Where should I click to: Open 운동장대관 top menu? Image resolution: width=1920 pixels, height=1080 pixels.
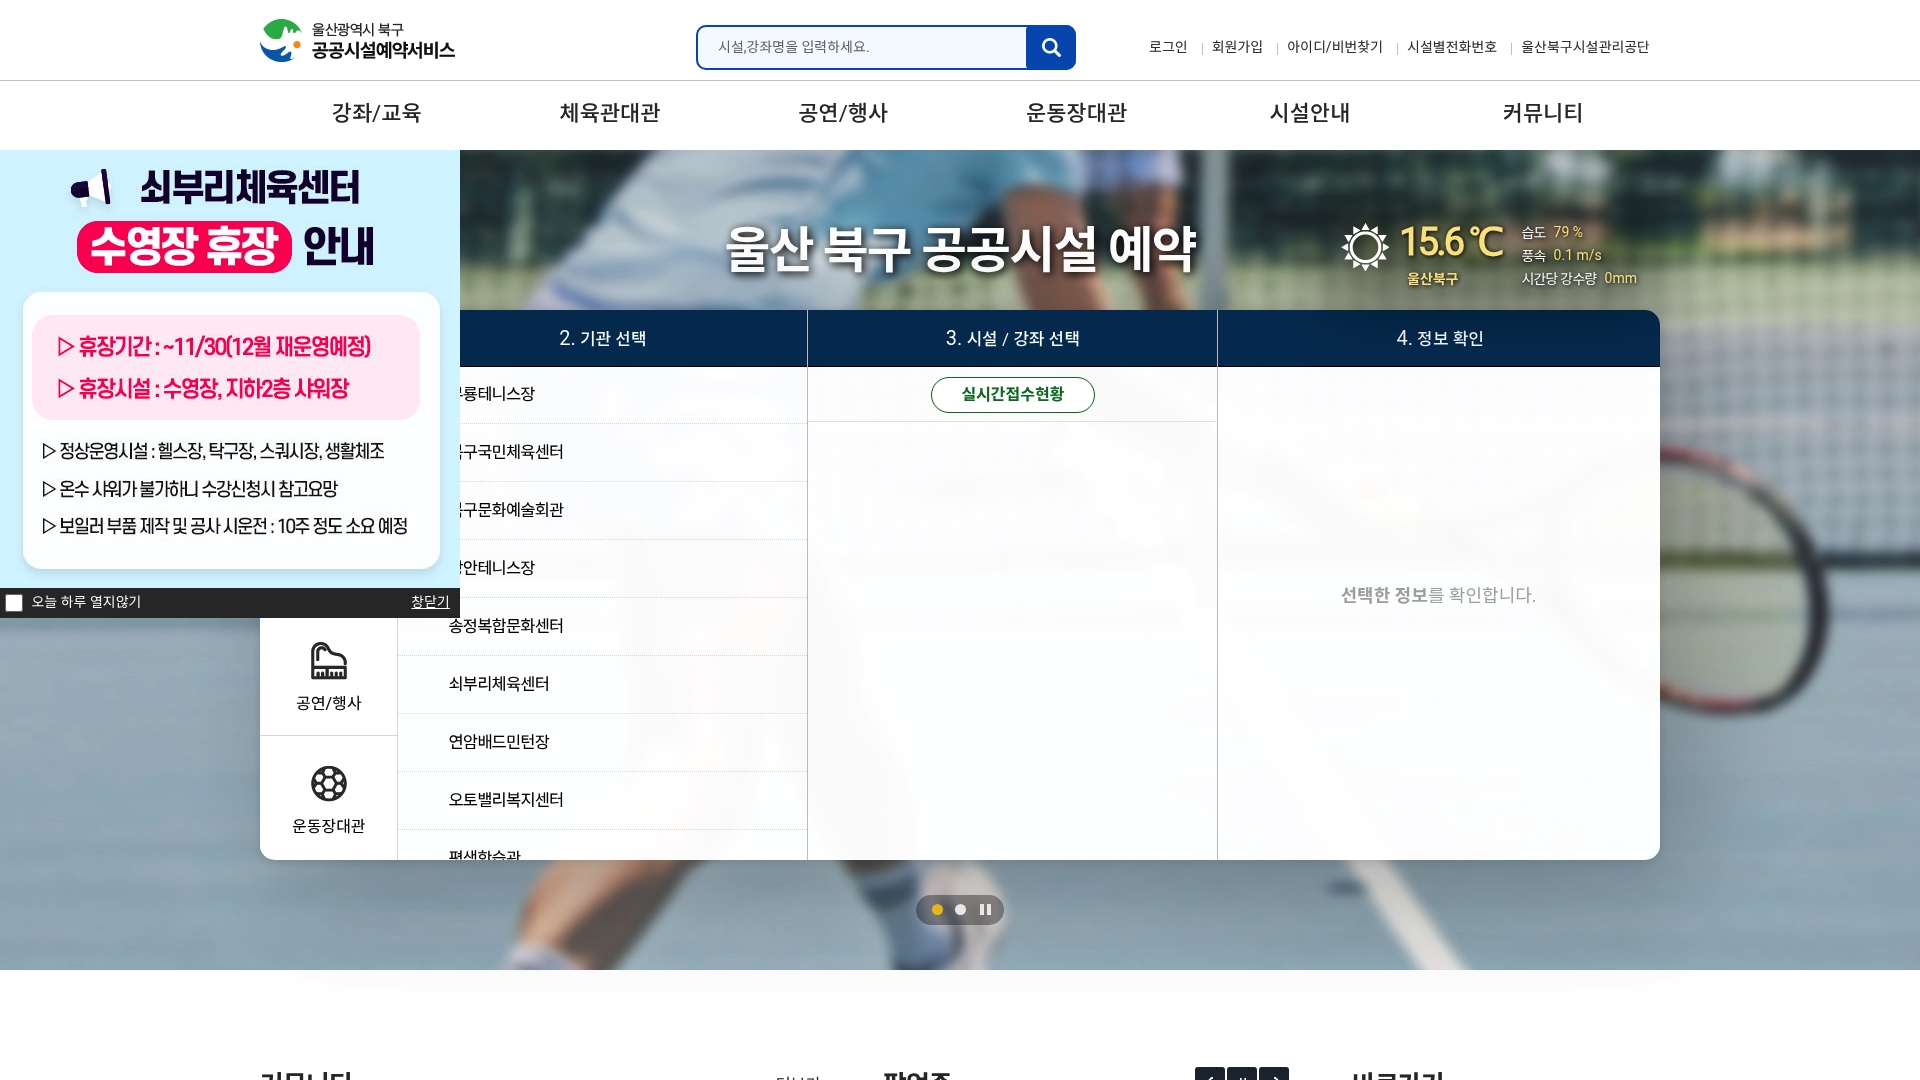coord(1076,113)
